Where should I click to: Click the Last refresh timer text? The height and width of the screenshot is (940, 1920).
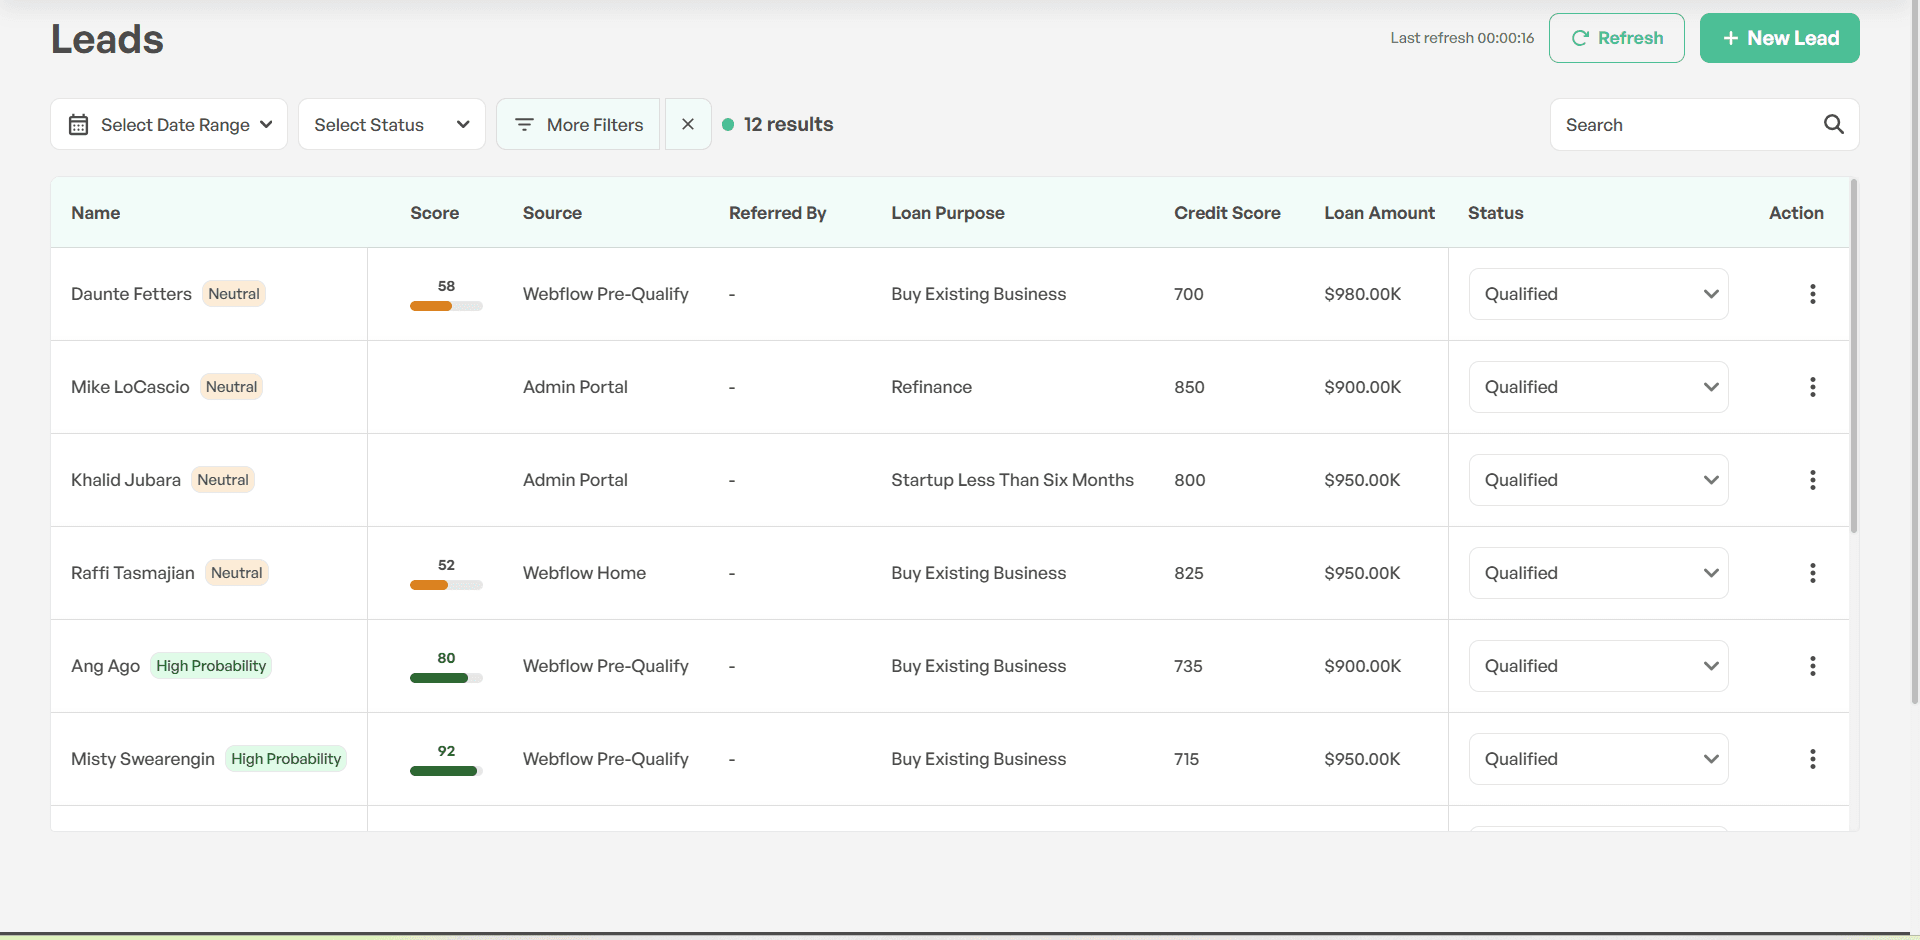1462,38
